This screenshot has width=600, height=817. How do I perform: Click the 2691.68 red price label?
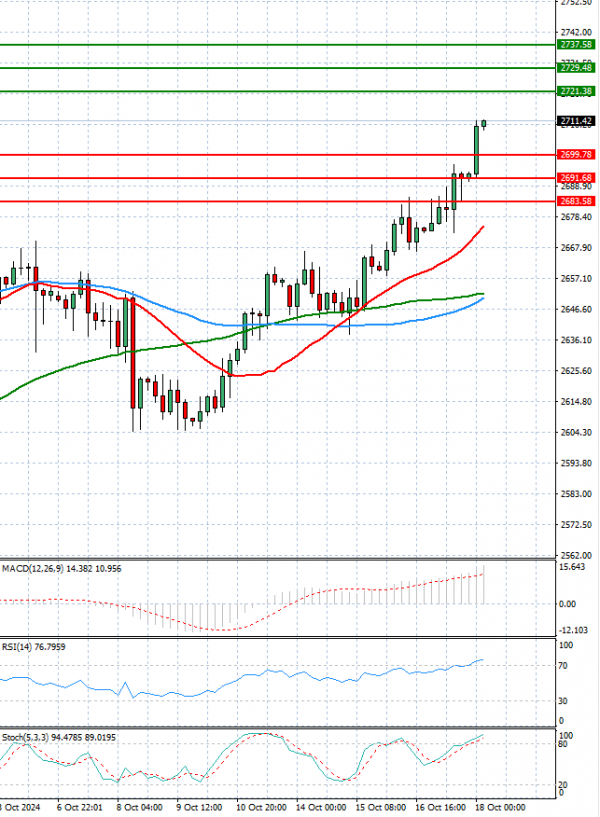576,178
